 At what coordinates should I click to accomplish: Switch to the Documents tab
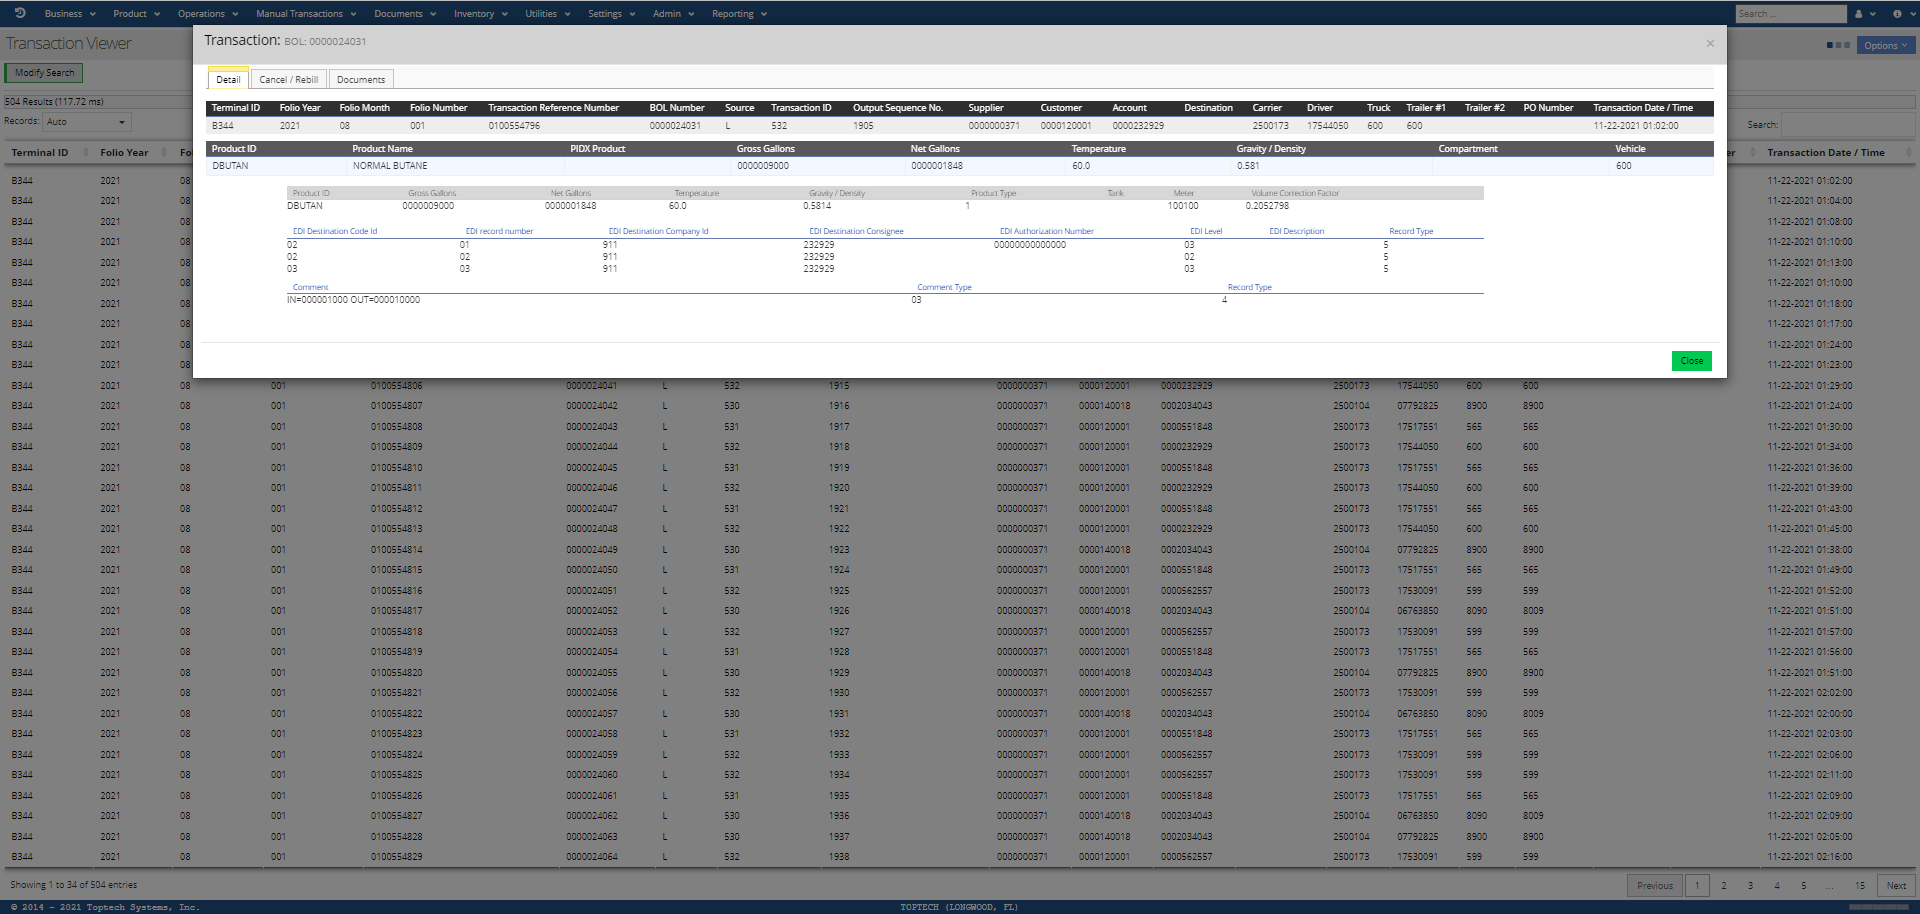[360, 79]
